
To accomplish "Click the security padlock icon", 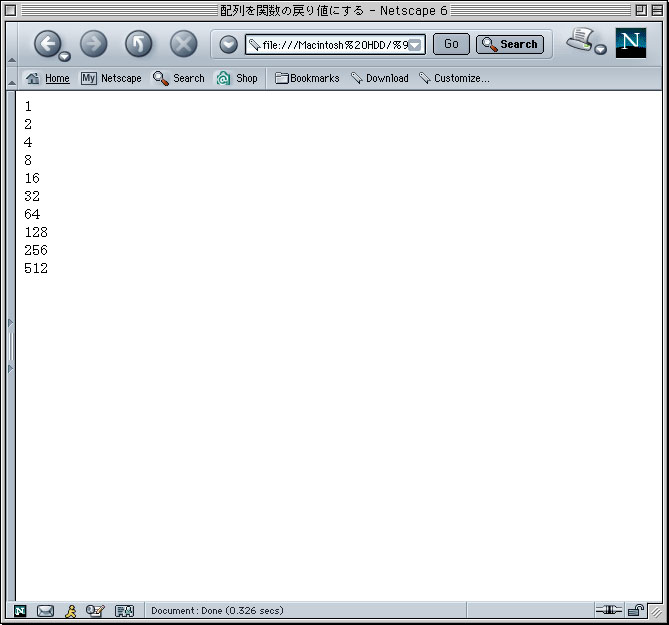I will (635, 610).
